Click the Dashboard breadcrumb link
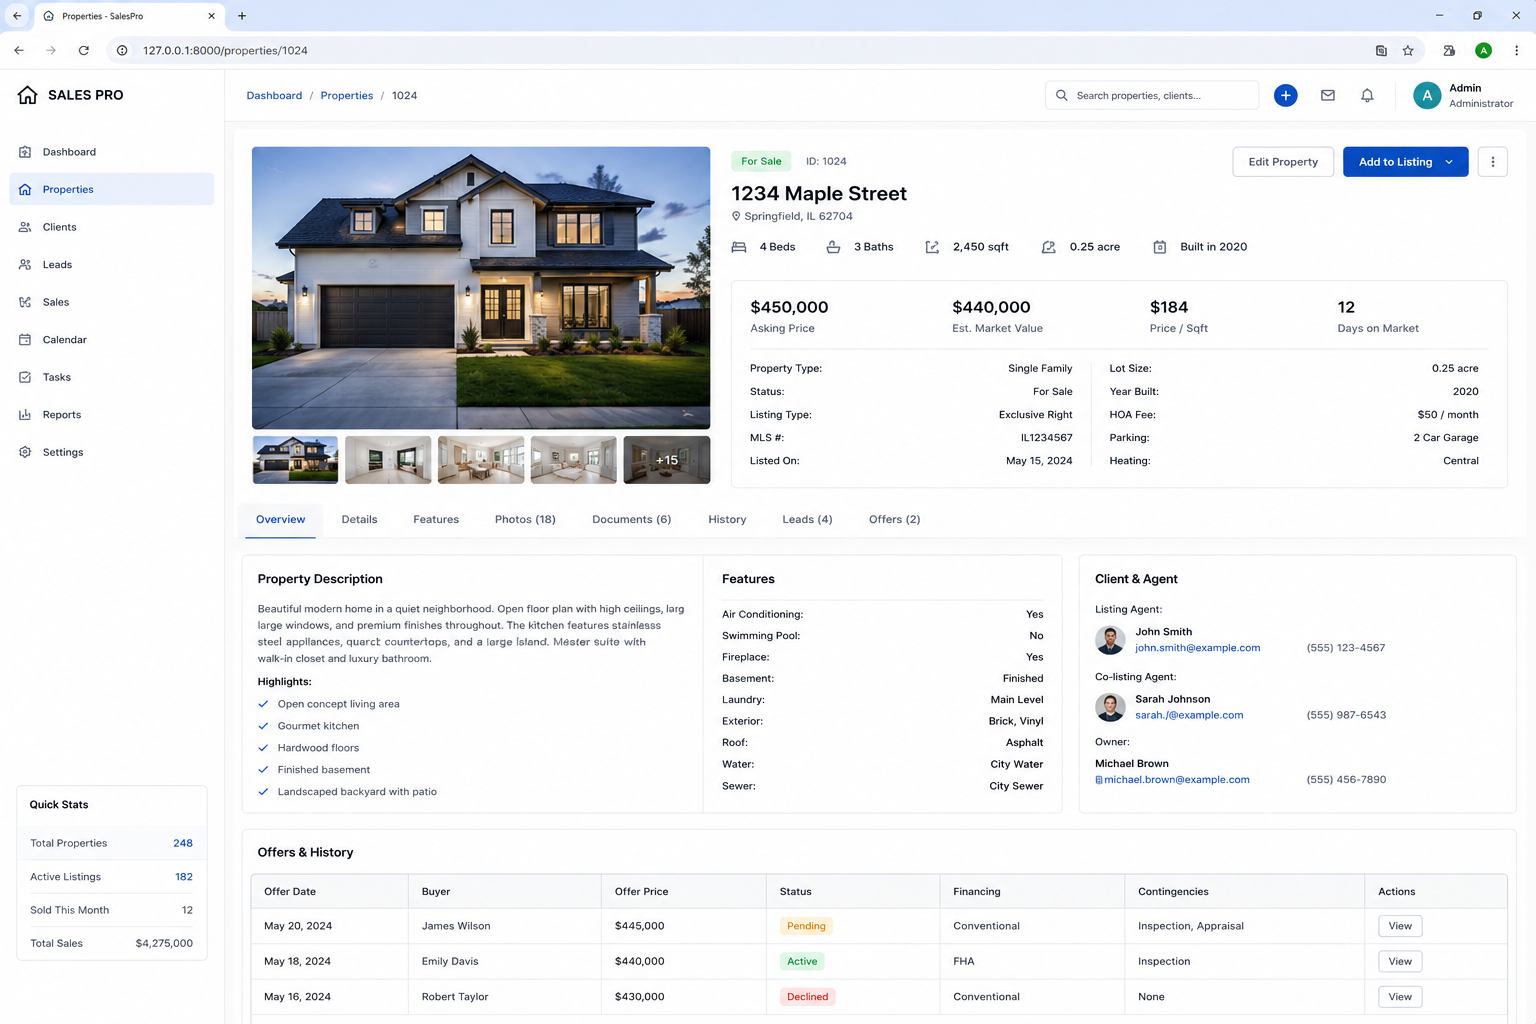Screen dimensions: 1536x1024 coord(274,95)
